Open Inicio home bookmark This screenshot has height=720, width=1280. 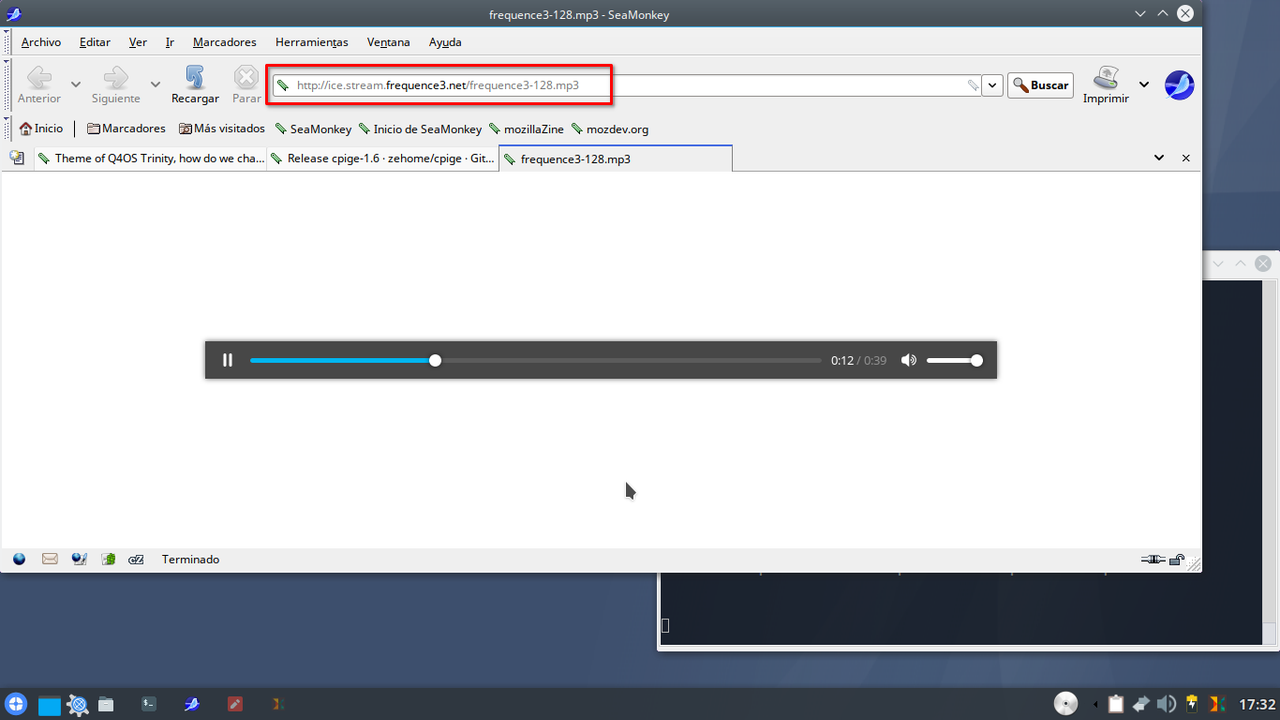[x=41, y=129]
